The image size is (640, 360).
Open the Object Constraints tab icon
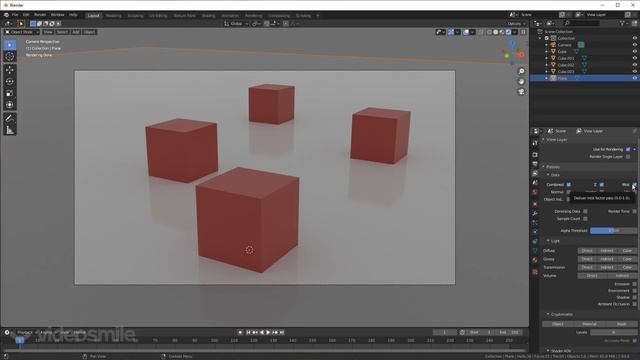(535, 242)
